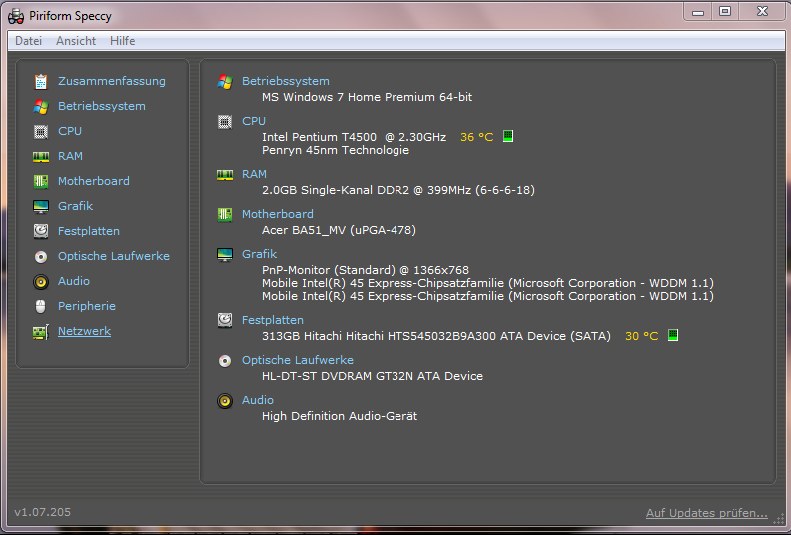Click the Audio speaker icon in summary panel
This screenshot has width=791, height=535.
click(x=225, y=401)
